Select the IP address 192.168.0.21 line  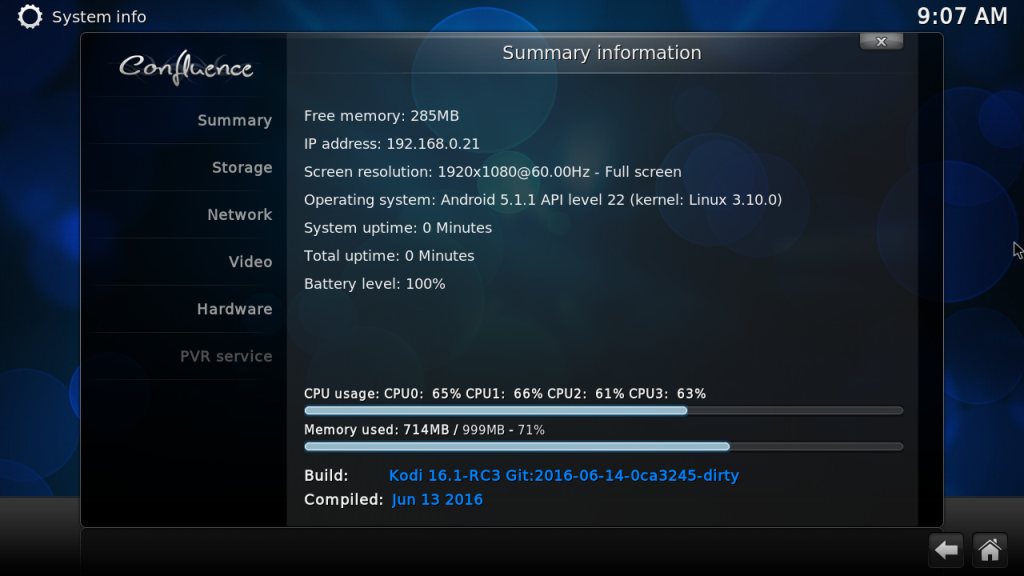pos(392,144)
